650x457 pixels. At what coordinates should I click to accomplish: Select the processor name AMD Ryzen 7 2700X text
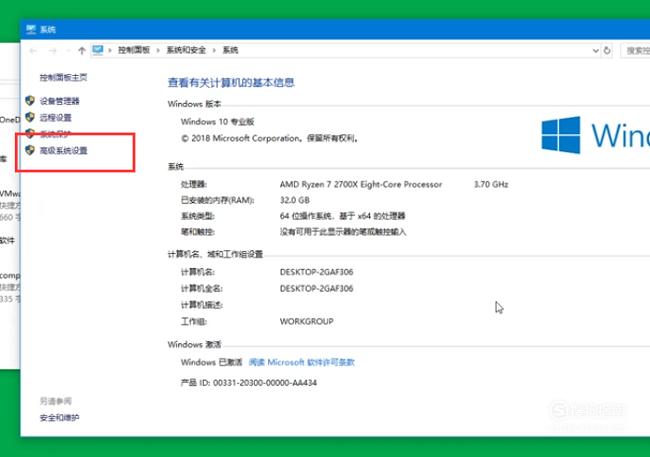[361, 184]
